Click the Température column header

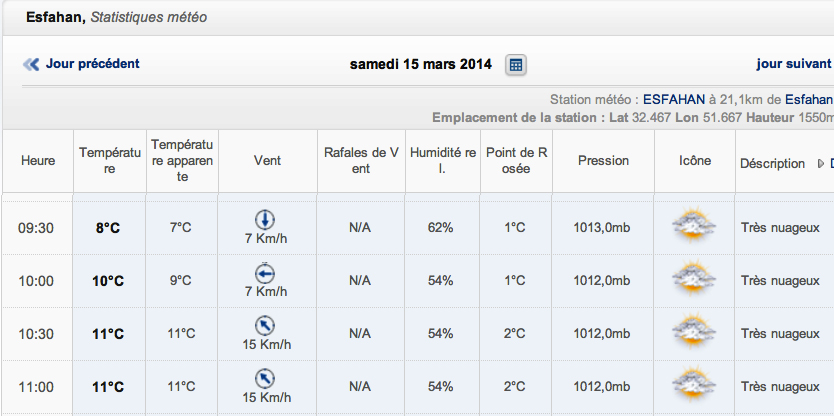(x=110, y=161)
